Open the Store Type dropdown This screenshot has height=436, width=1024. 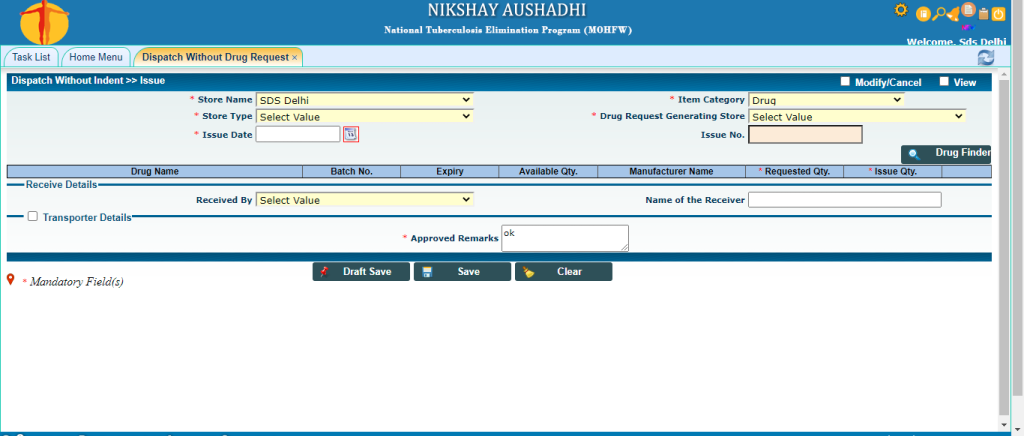[364, 117]
